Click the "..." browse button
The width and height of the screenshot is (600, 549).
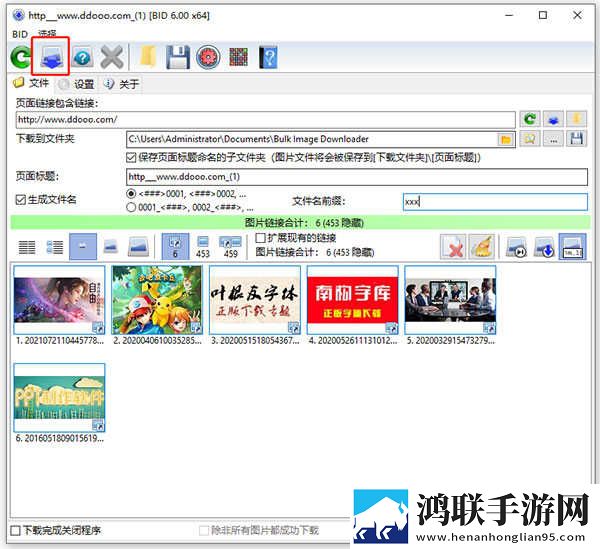pos(553,138)
